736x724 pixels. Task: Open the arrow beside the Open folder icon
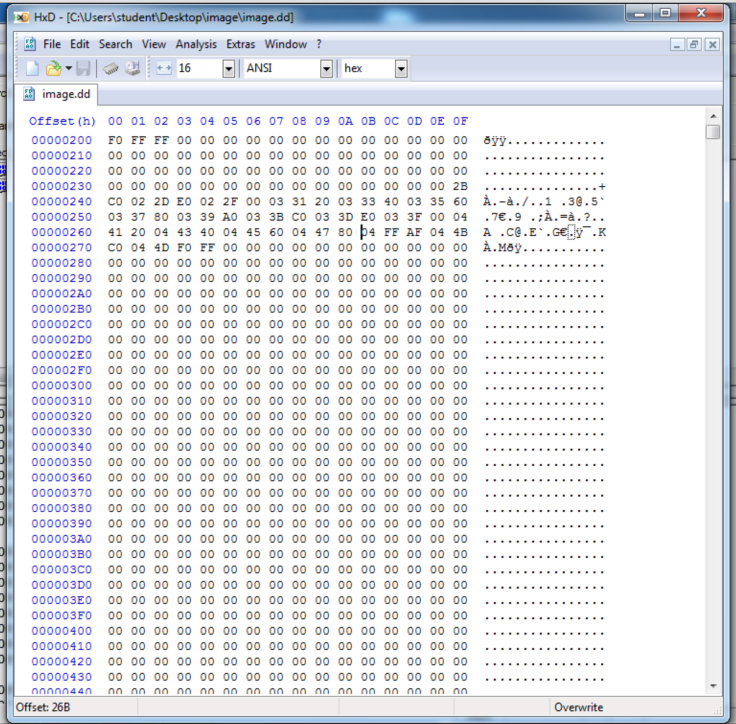pyautogui.click(x=68, y=68)
